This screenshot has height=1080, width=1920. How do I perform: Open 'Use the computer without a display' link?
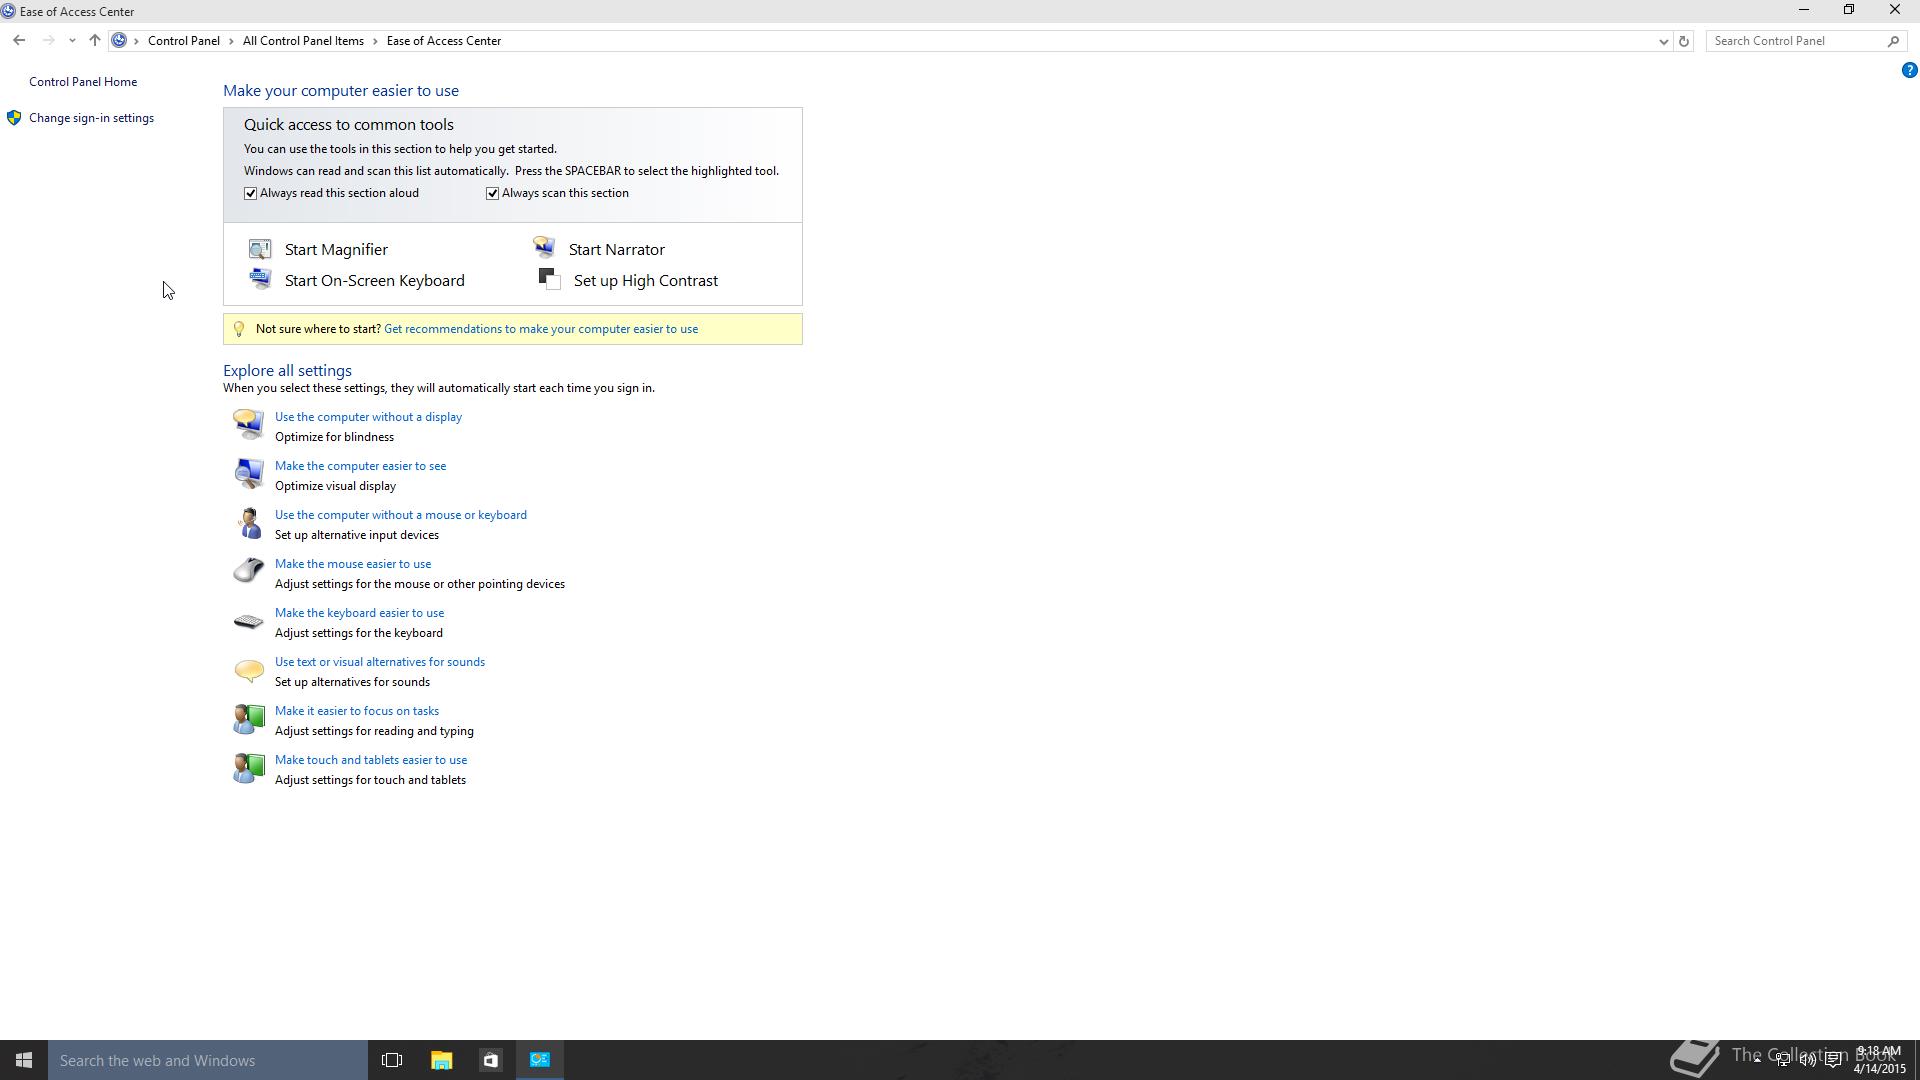click(x=368, y=417)
